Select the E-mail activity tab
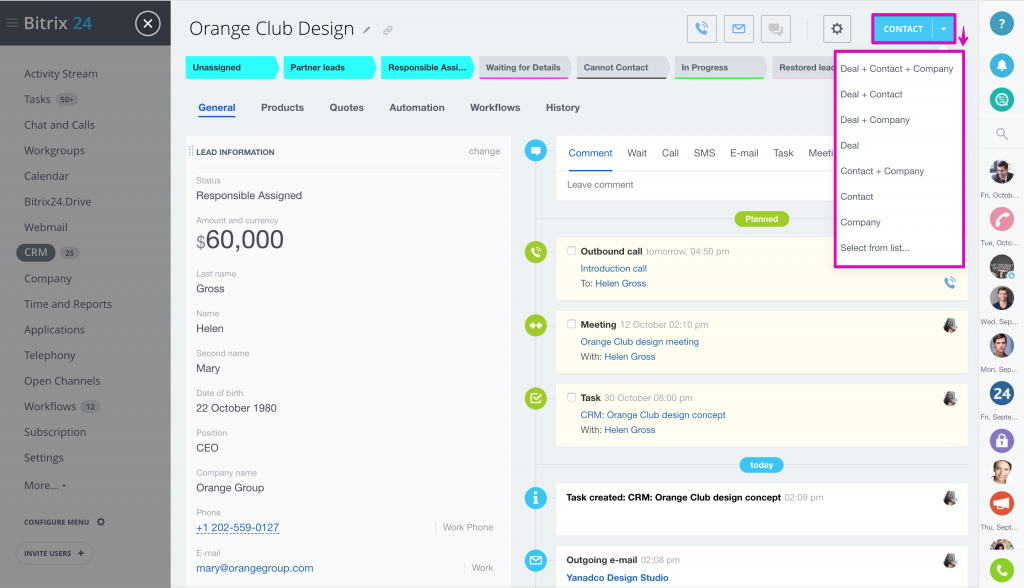The height and width of the screenshot is (588, 1024). 744,153
